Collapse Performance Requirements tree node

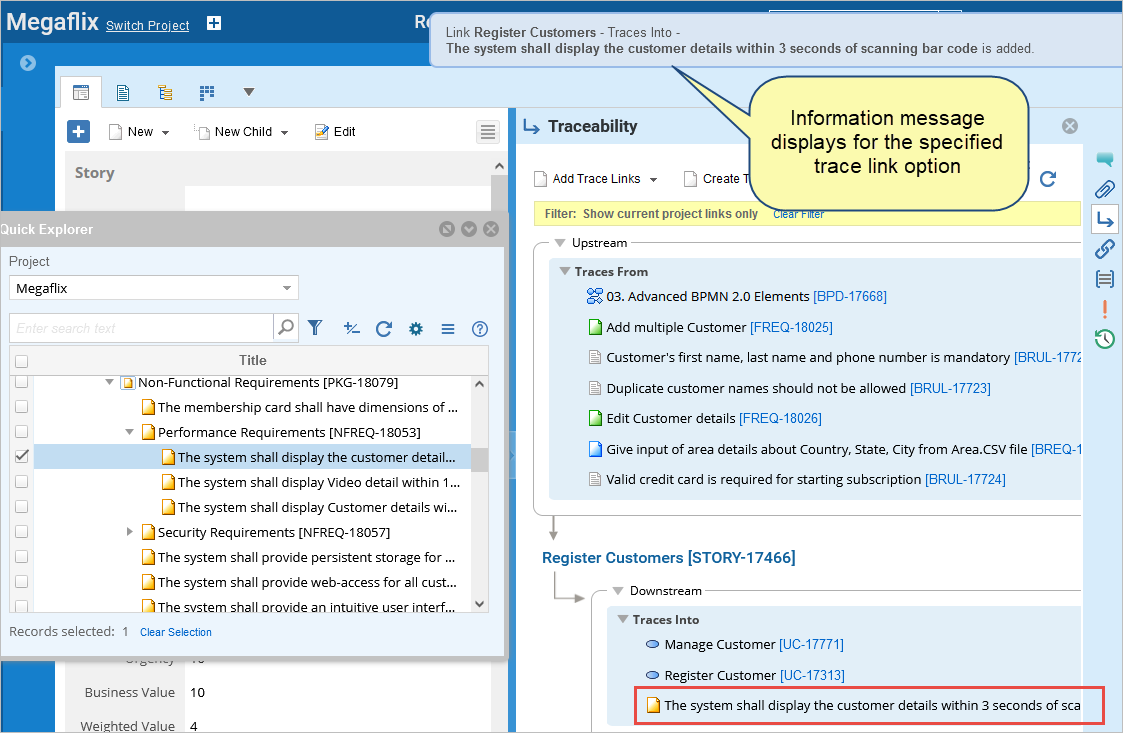coord(130,432)
